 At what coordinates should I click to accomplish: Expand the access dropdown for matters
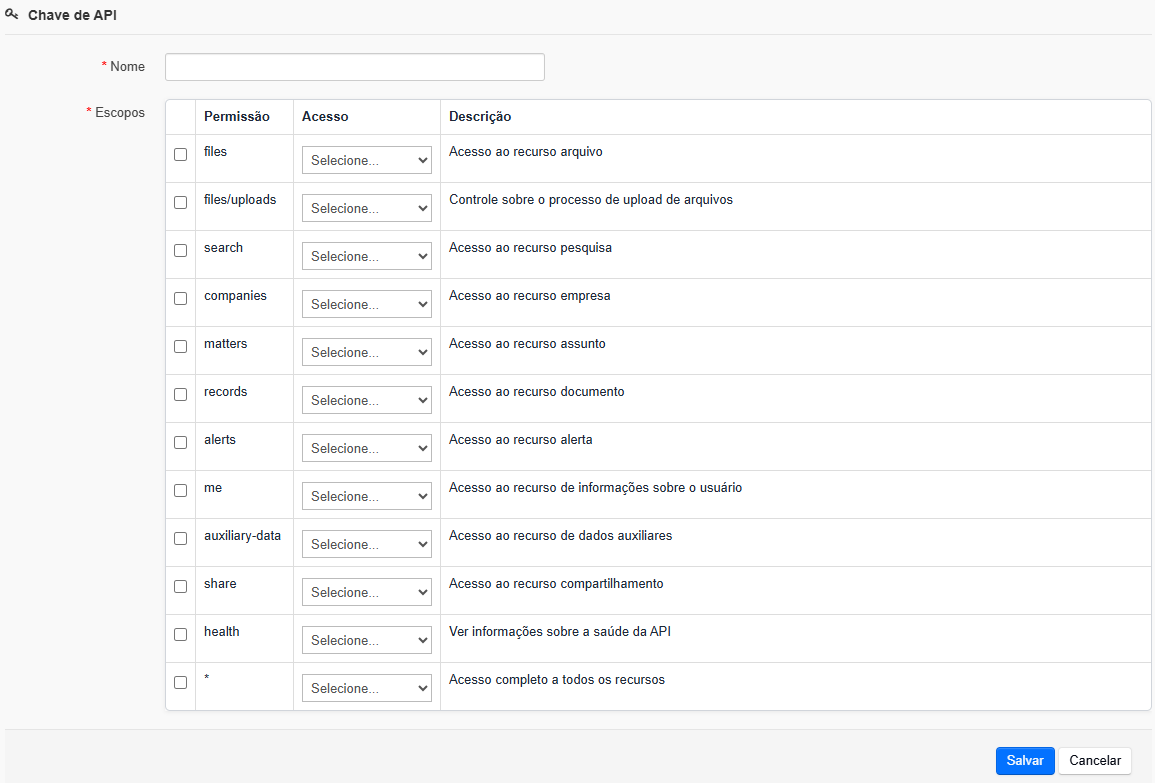tap(367, 352)
